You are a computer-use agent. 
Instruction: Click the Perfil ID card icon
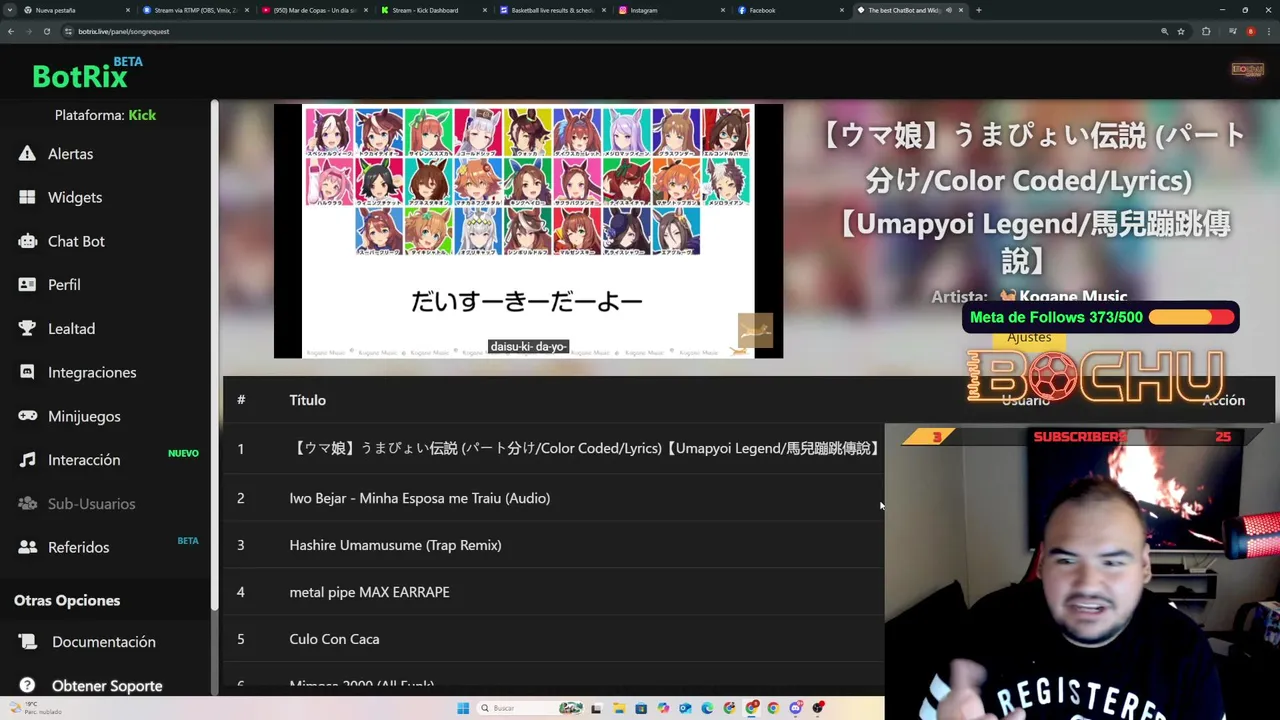(x=27, y=285)
